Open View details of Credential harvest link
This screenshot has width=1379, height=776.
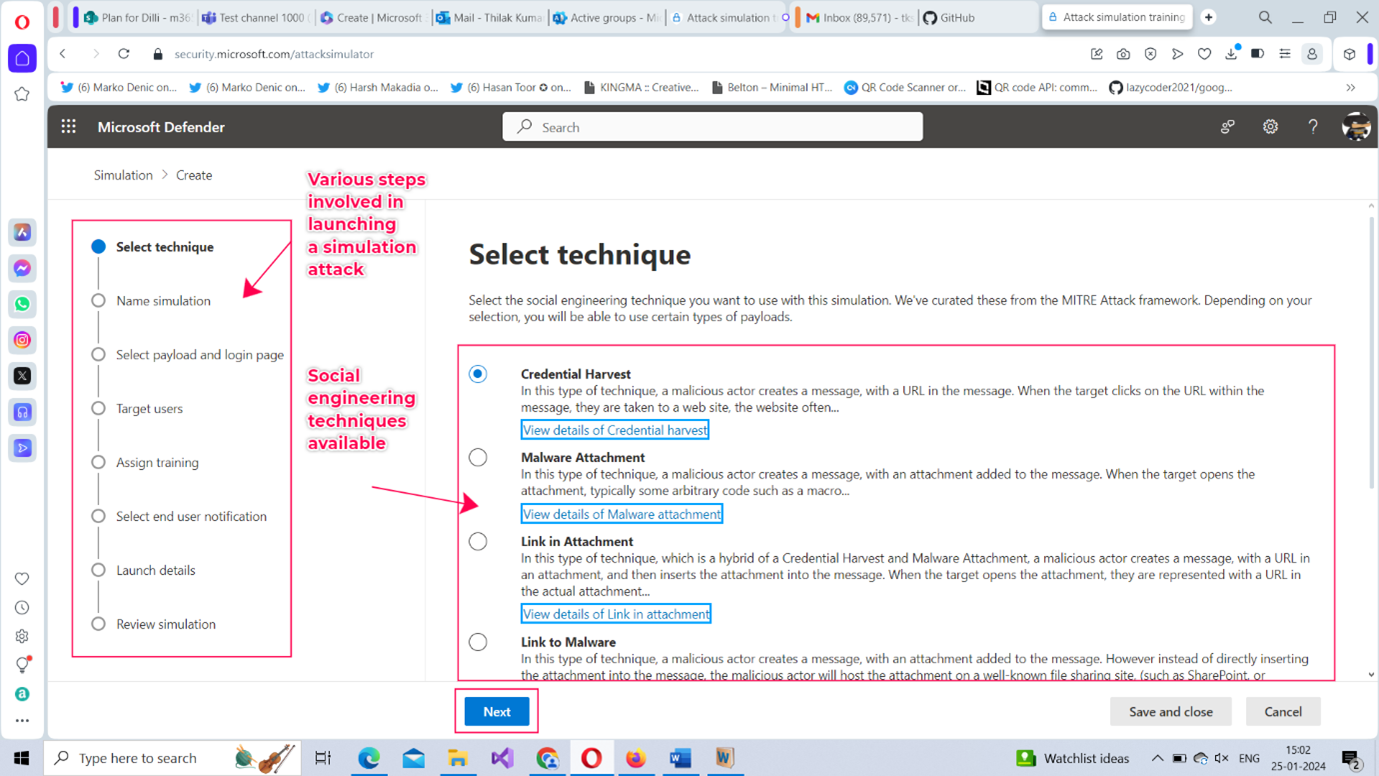(x=615, y=430)
